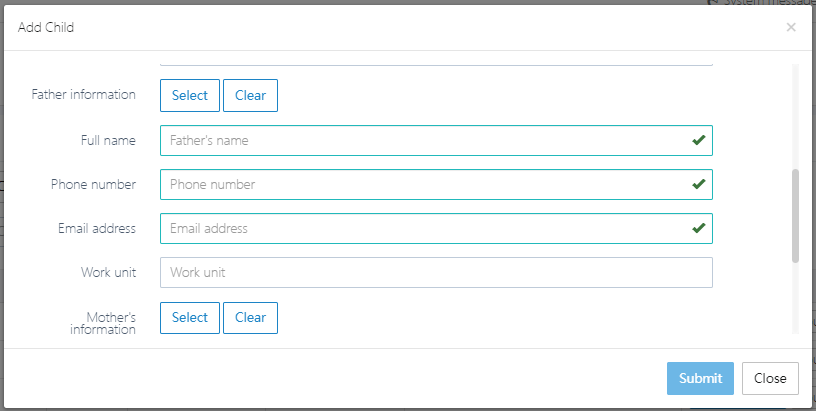816x411 pixels.
Task: Click the Work unit field label
Action: 108,272
